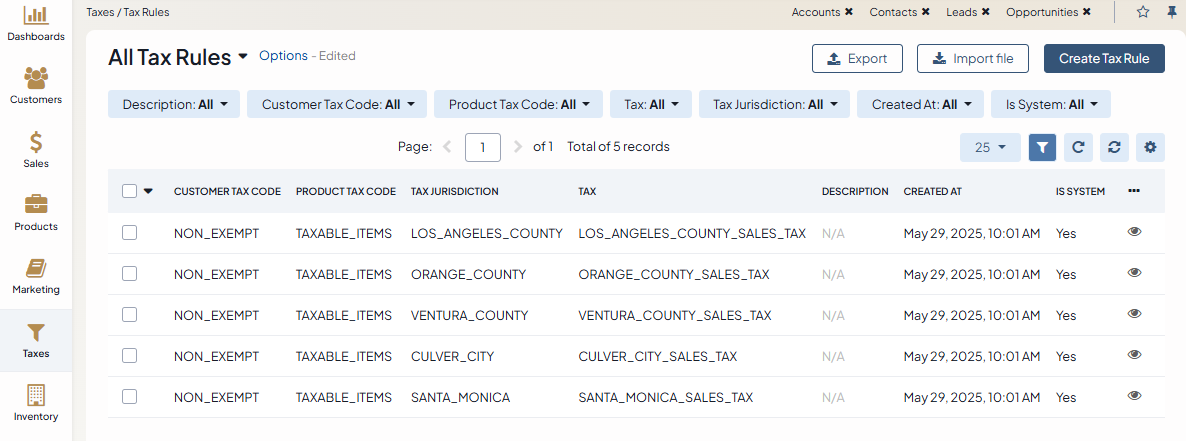Close the Accounts pinned tab

tap(849, 12)
